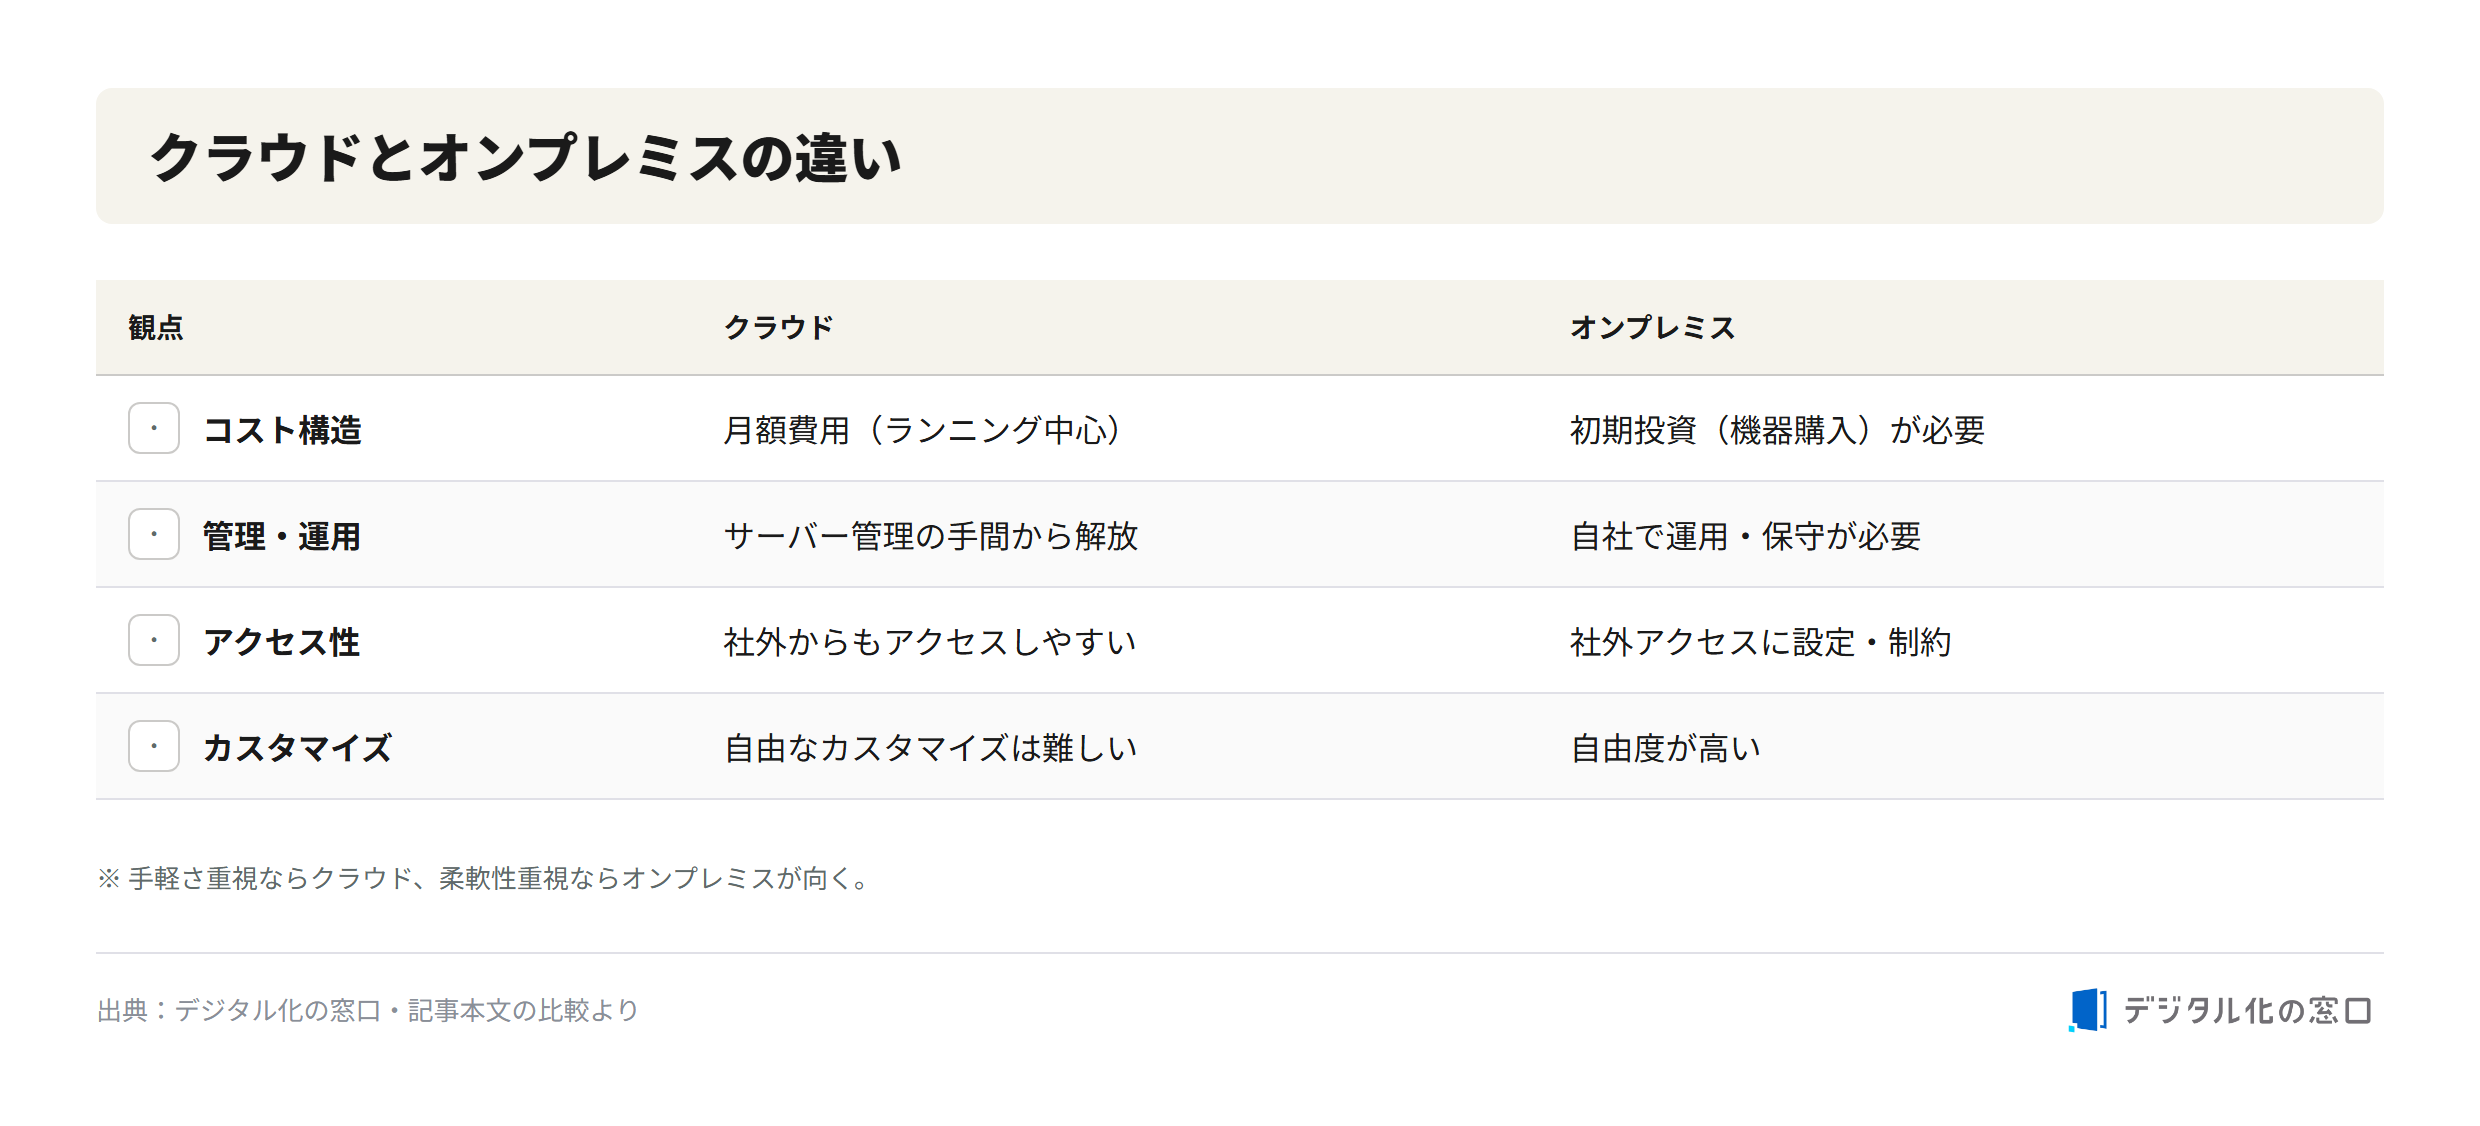The height and width of the screenshot is (1126, 2480).
Task: Click the デジタル化の窓口 brand text
Action: pyautogui.click(x=2247, y=1010)
